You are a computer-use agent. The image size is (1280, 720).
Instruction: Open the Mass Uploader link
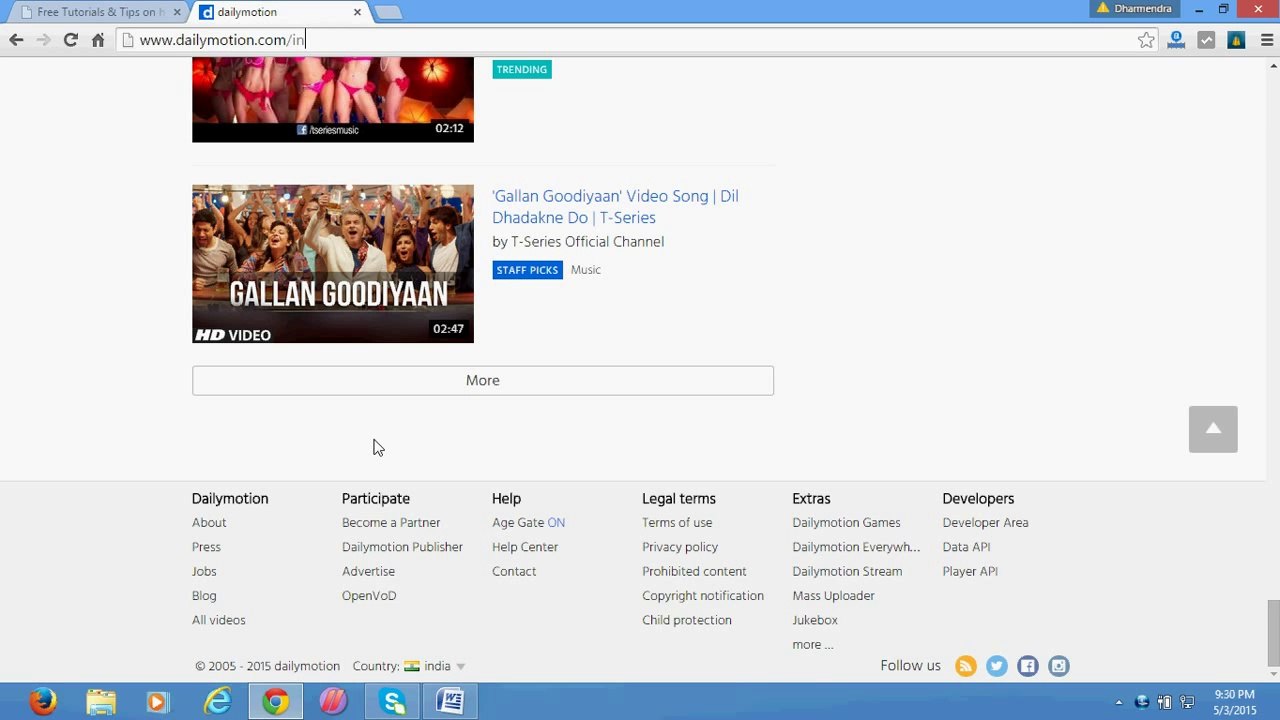[833, 596]
